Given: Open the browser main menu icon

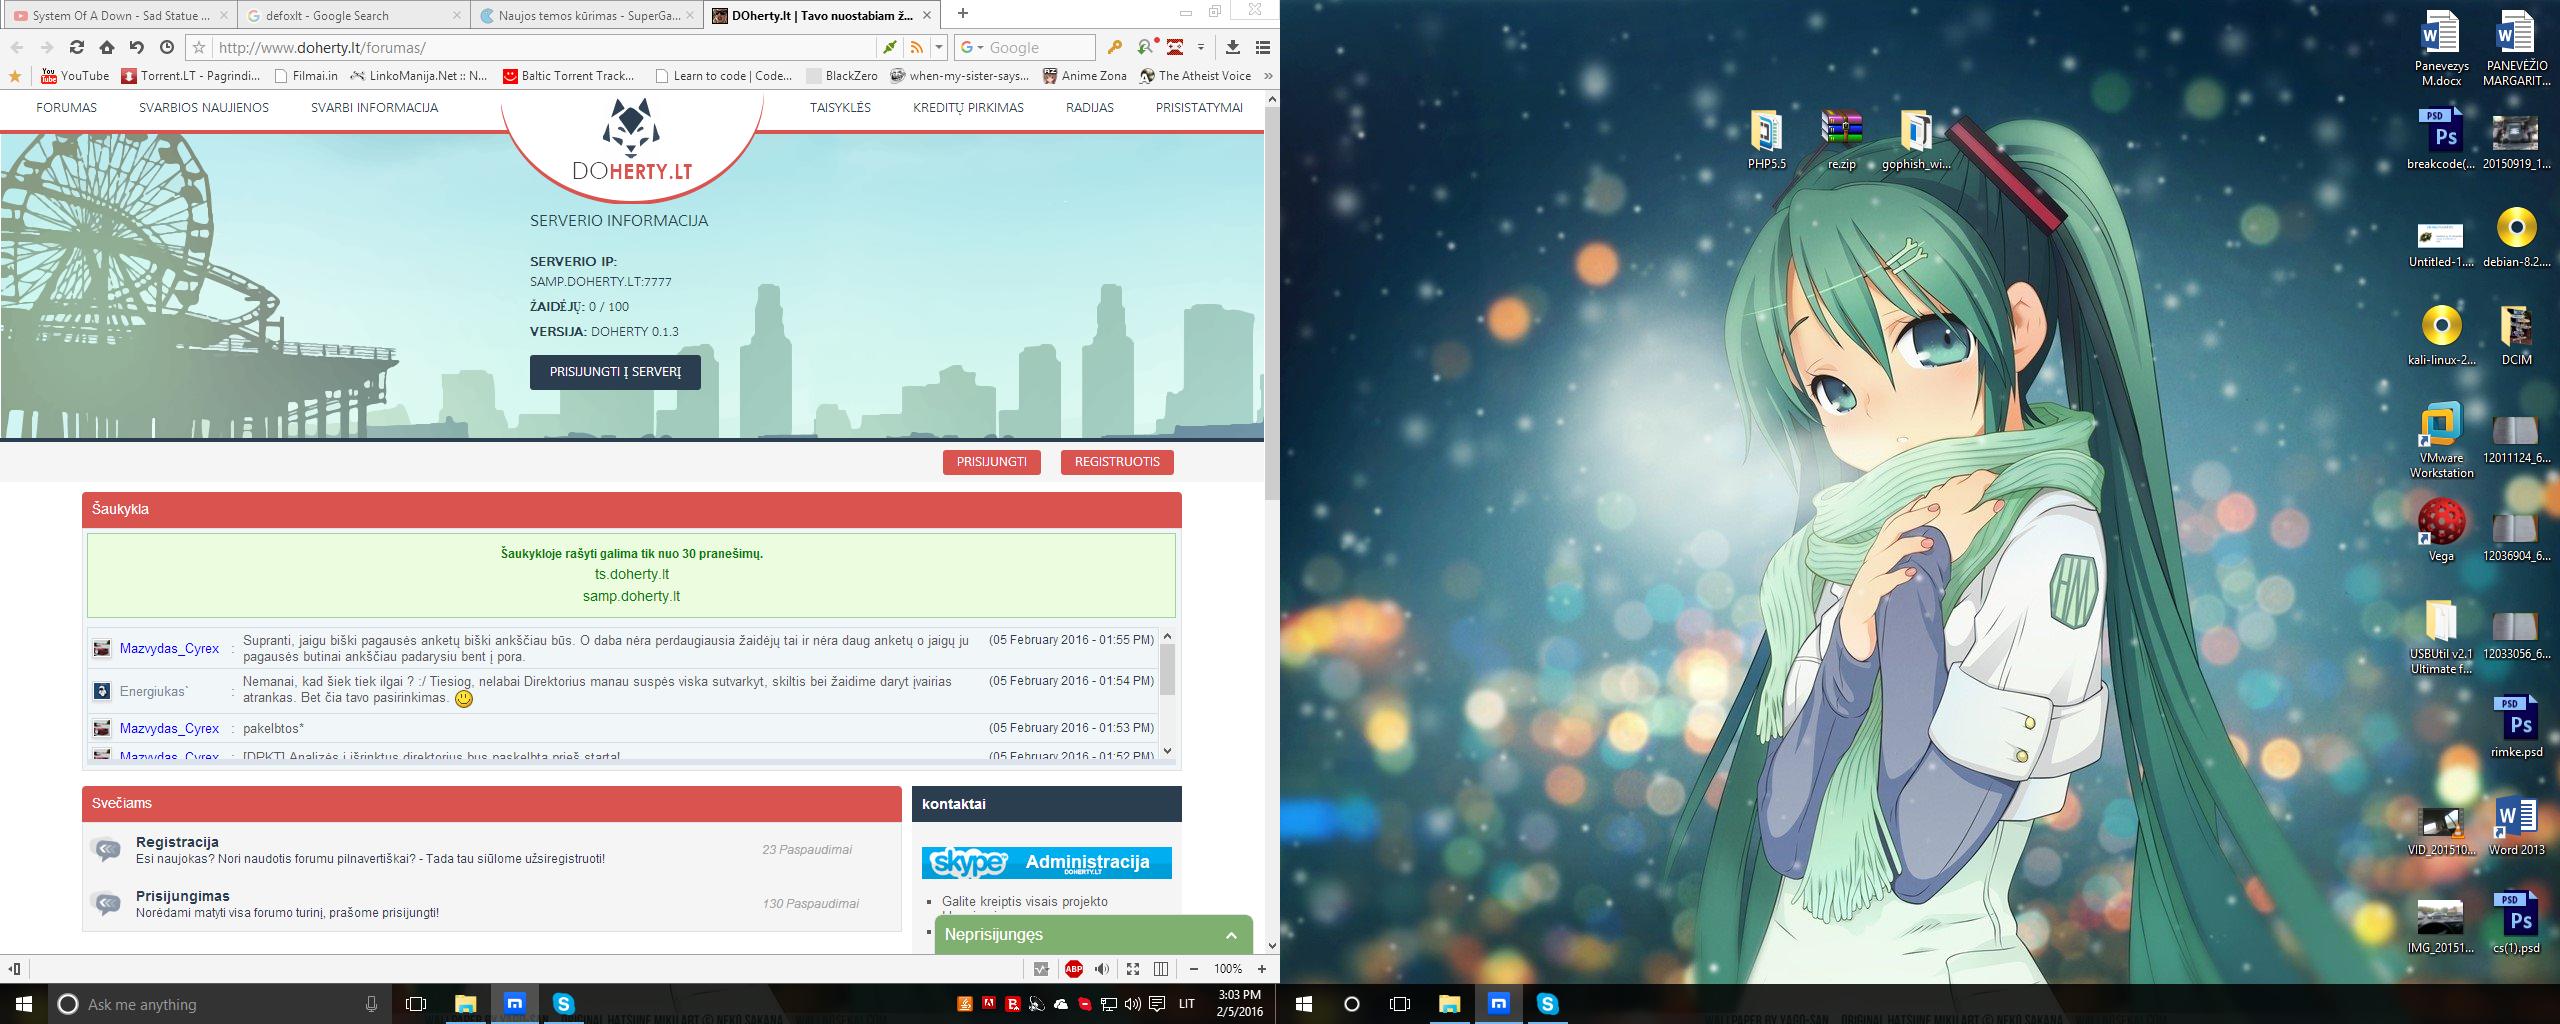Looking at the screenshot, I should [1263, 47].
